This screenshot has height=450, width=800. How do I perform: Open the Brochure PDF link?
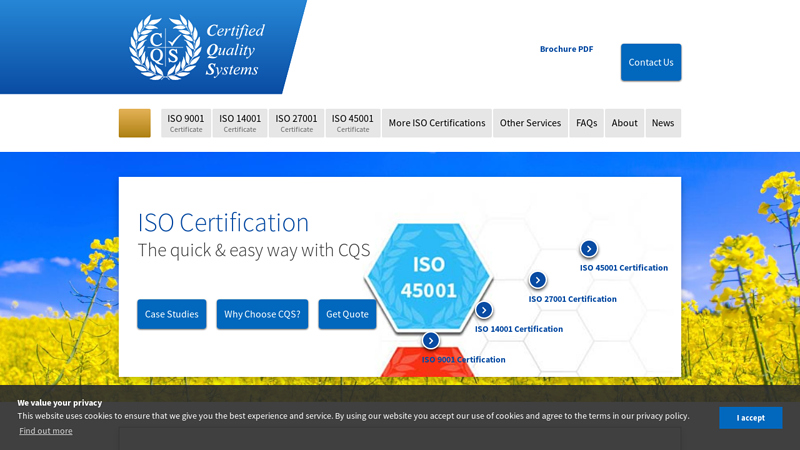coord(566,49)
